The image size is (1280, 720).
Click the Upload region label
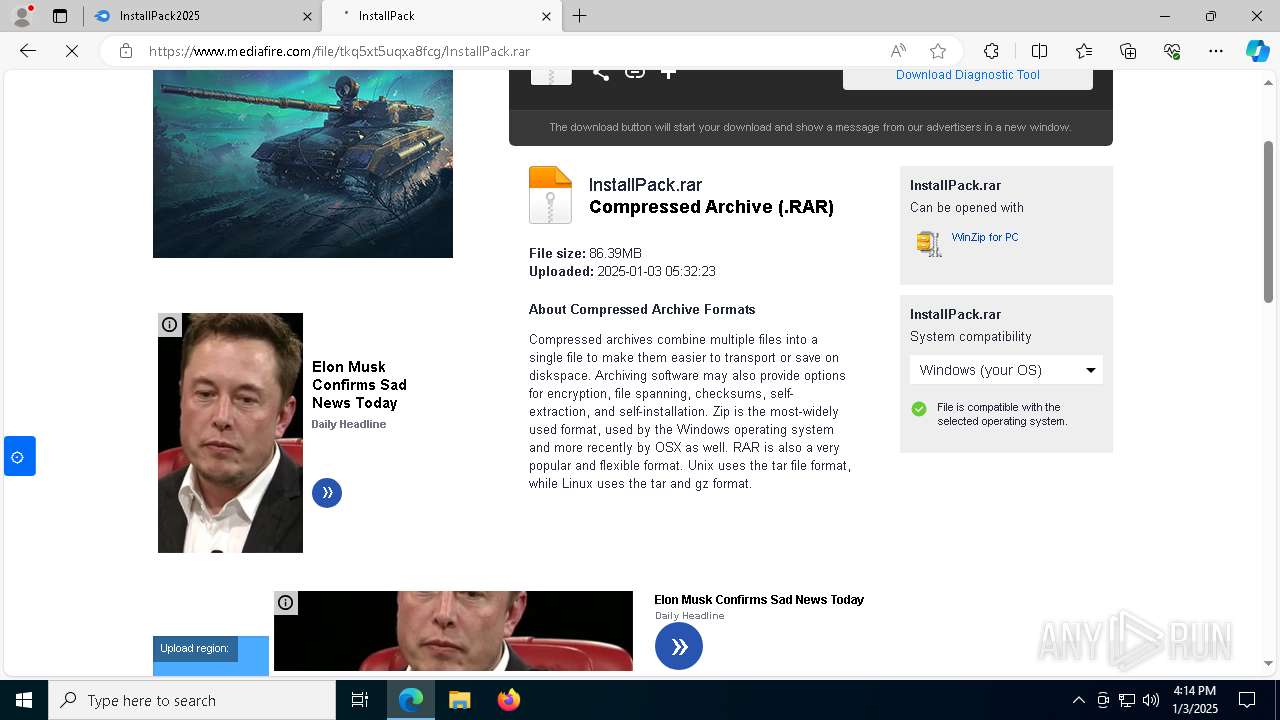195,648
